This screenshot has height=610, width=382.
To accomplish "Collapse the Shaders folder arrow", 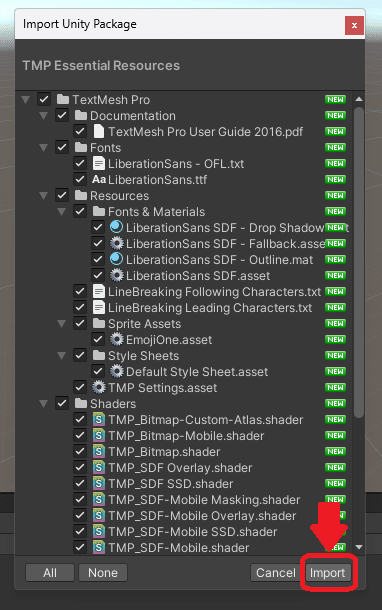I will [44, 403].
